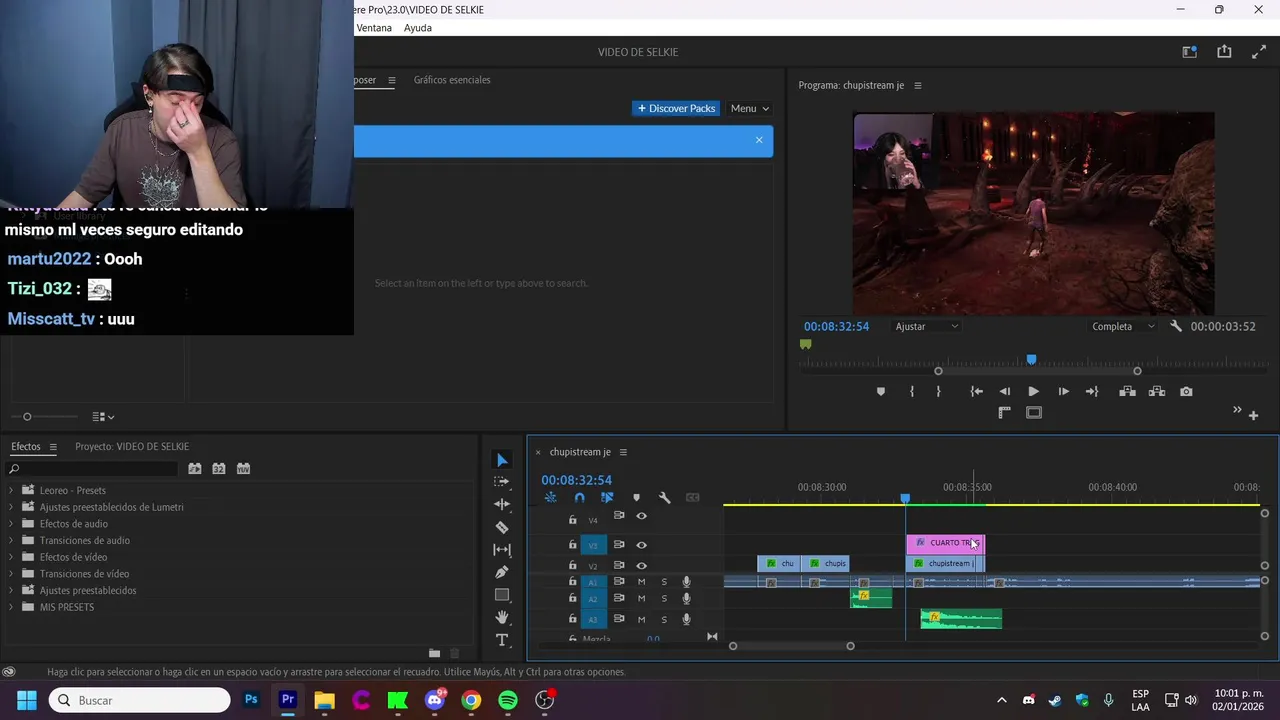Click the Discover Packs button
Screen dimensions: 1280x720
pos(677,108)
